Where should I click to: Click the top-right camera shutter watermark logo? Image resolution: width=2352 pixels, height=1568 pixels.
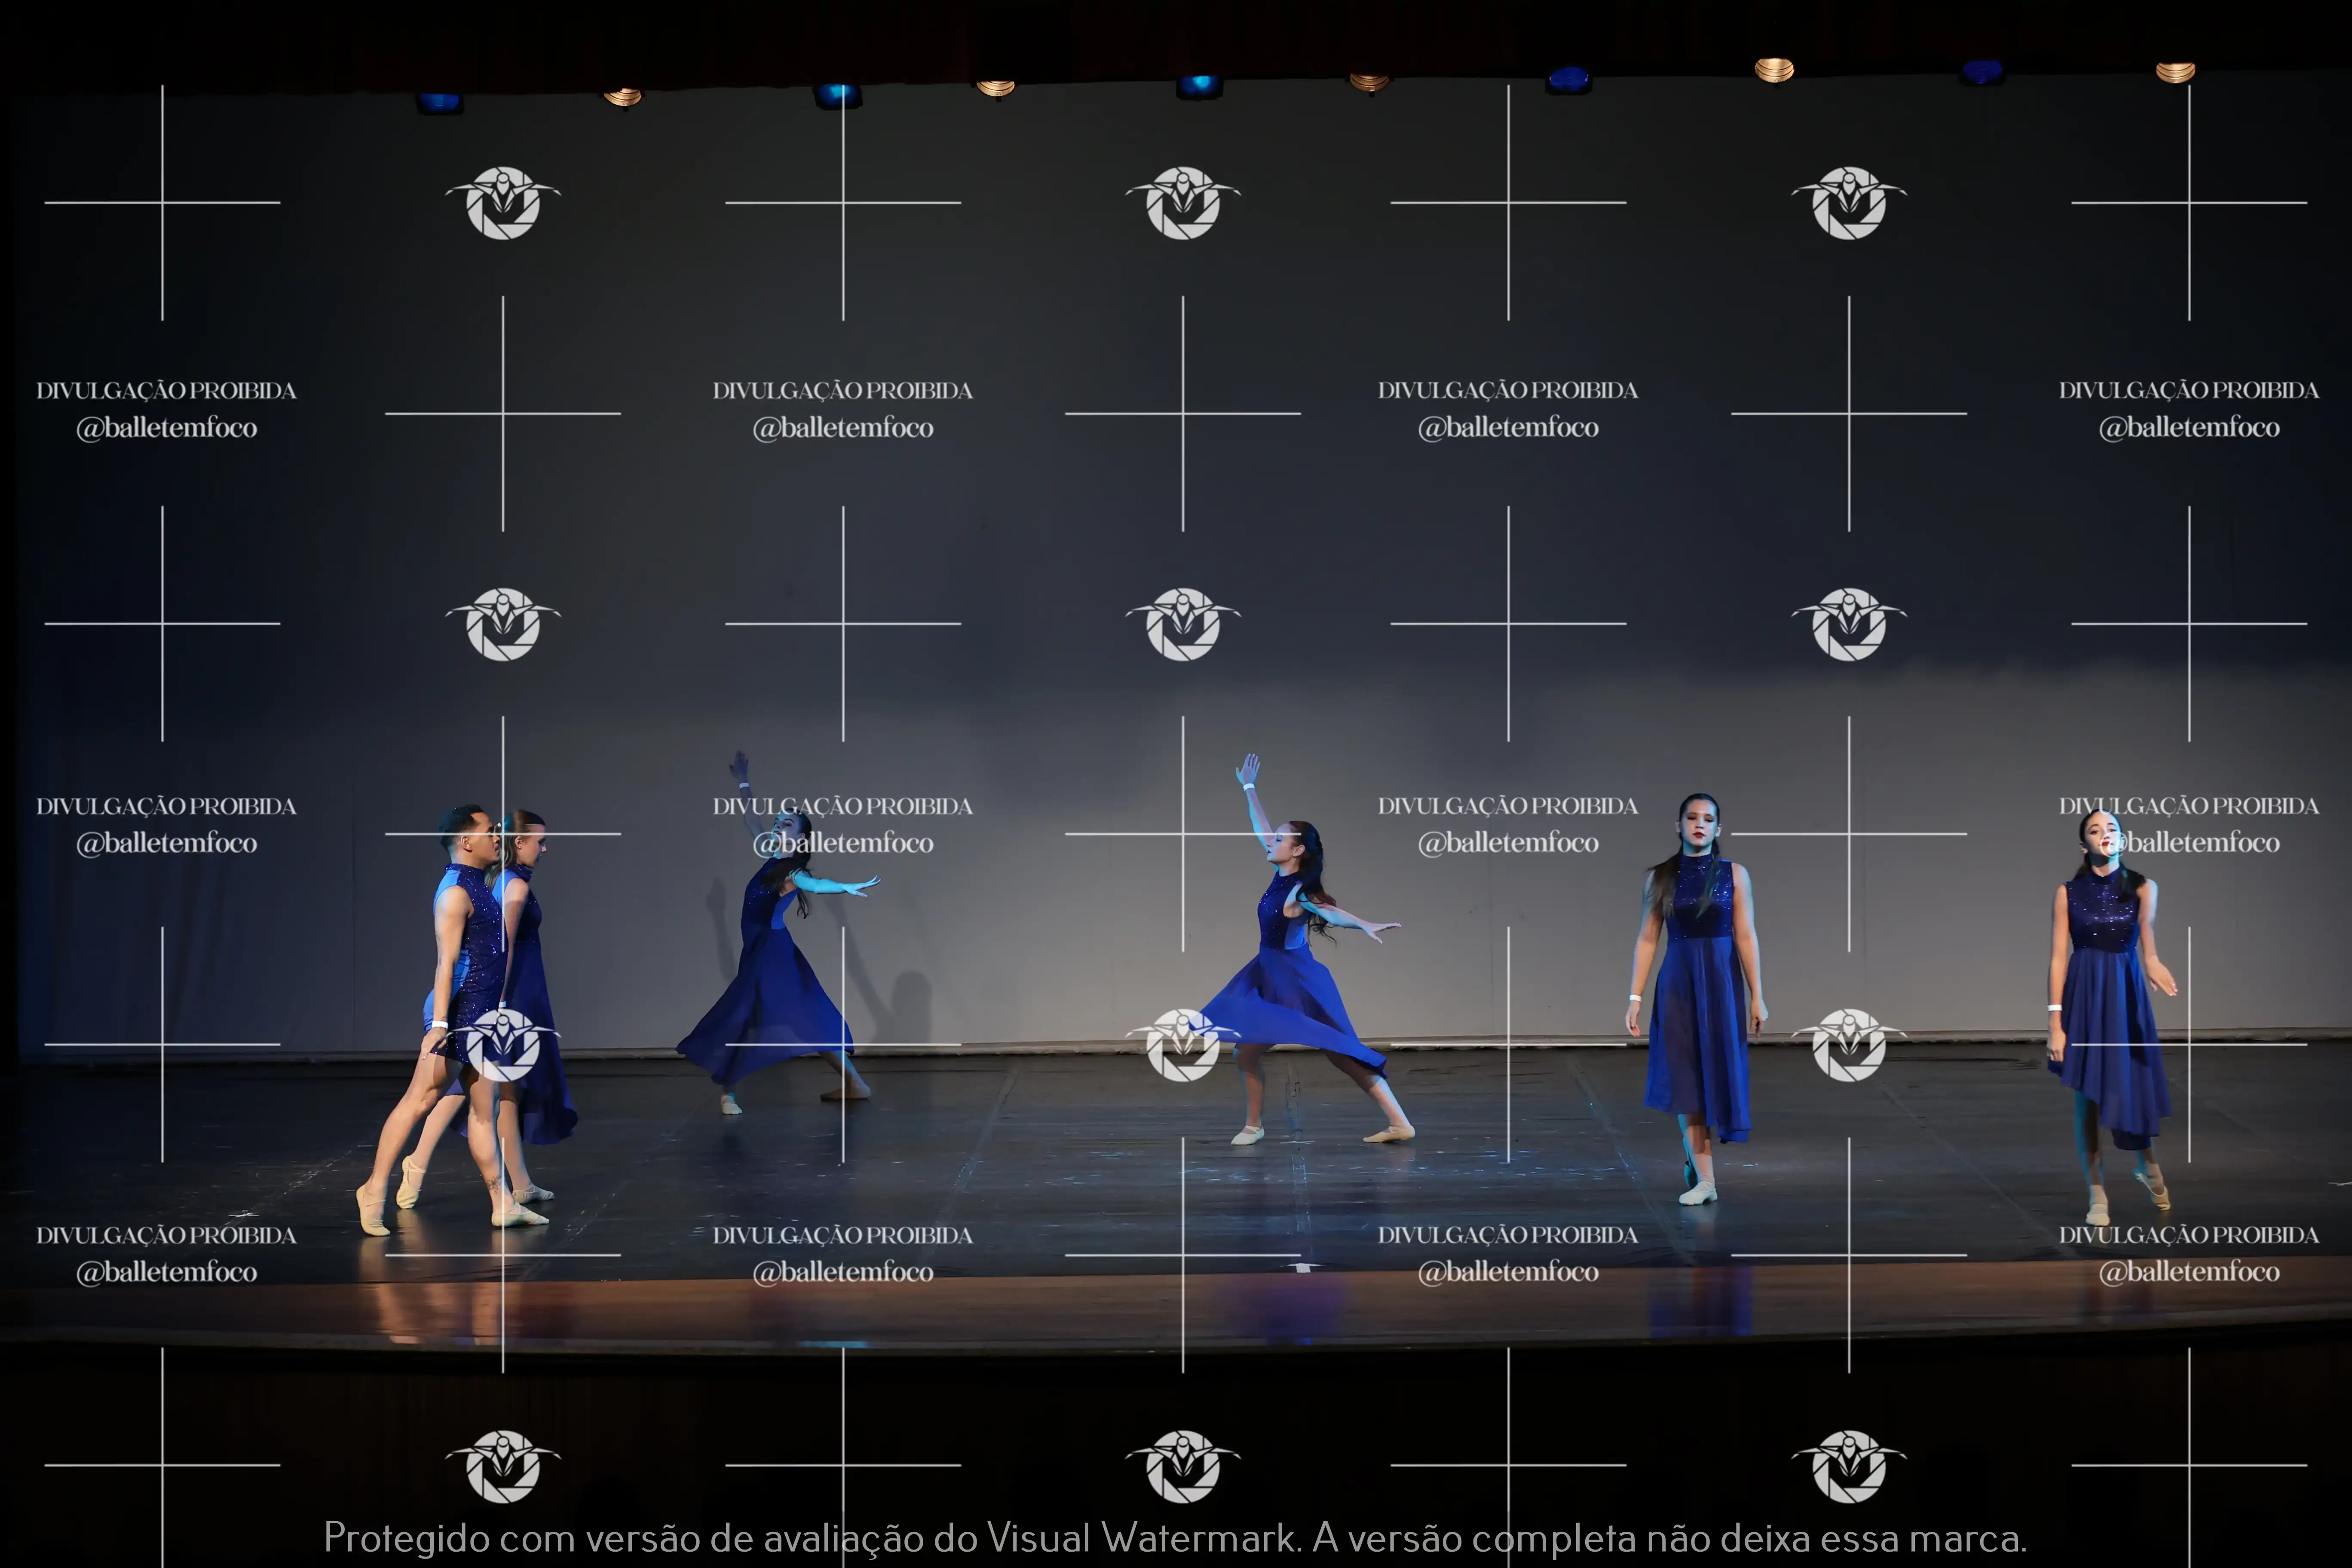(1849, 203)
